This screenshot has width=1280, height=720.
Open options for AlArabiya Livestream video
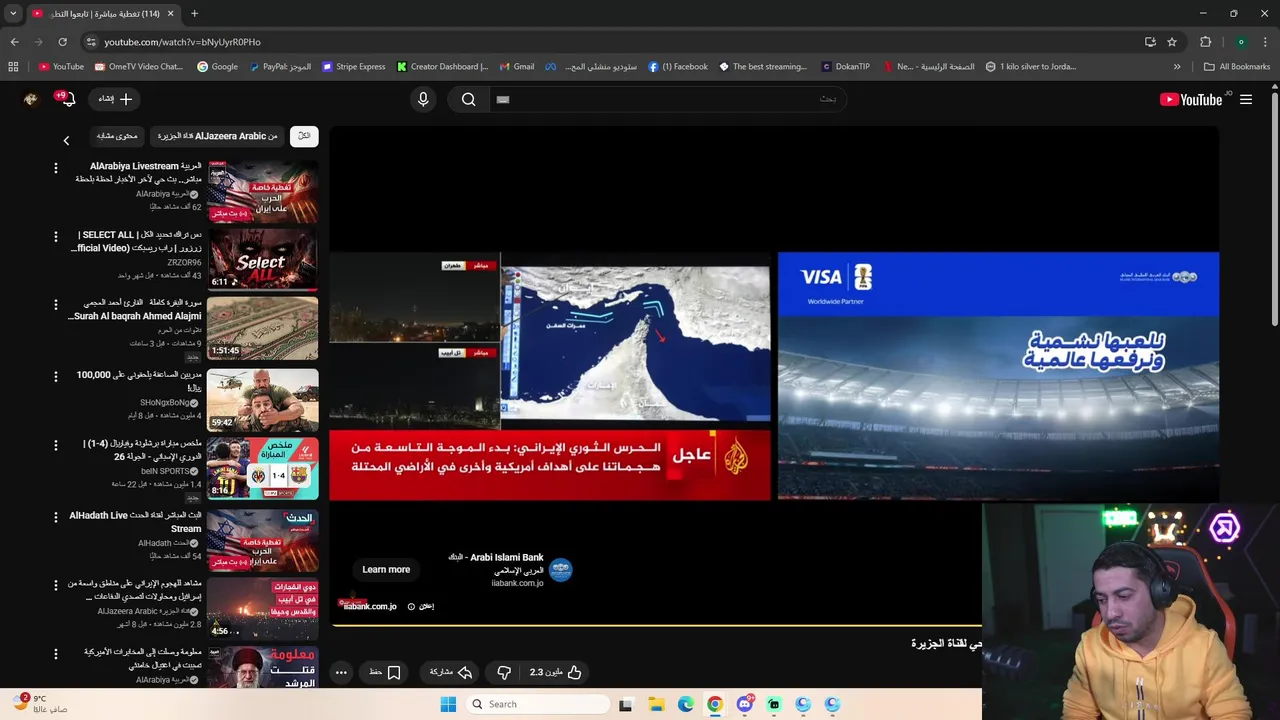click(x=56, y=167)
